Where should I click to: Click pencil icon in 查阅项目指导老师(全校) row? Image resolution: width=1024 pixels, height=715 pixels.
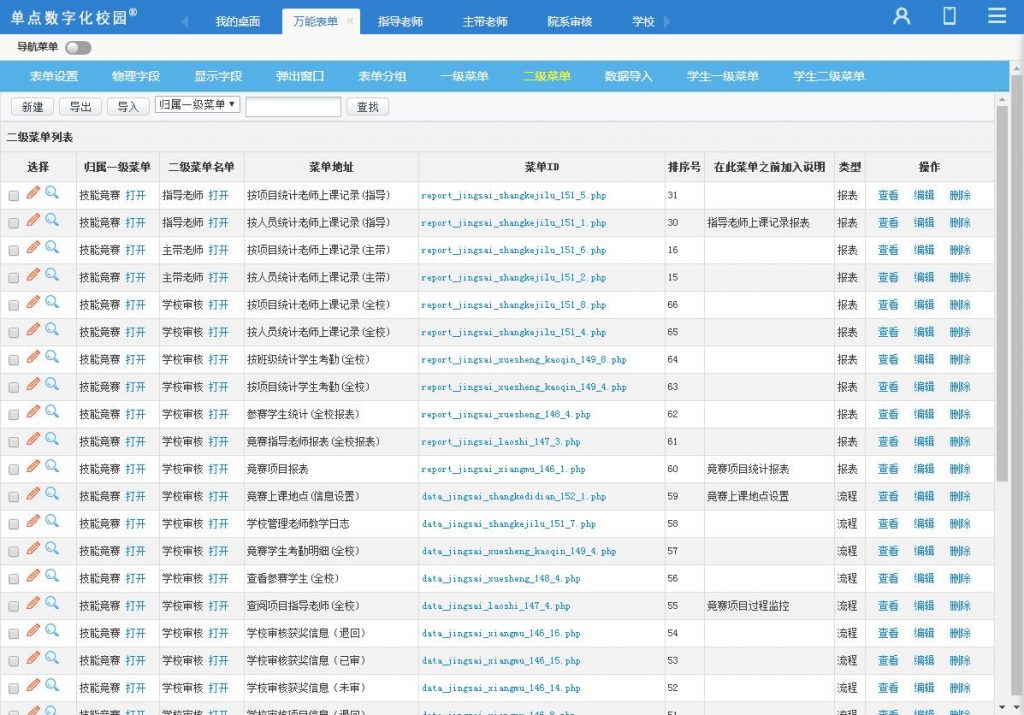[x=33, y=604]
